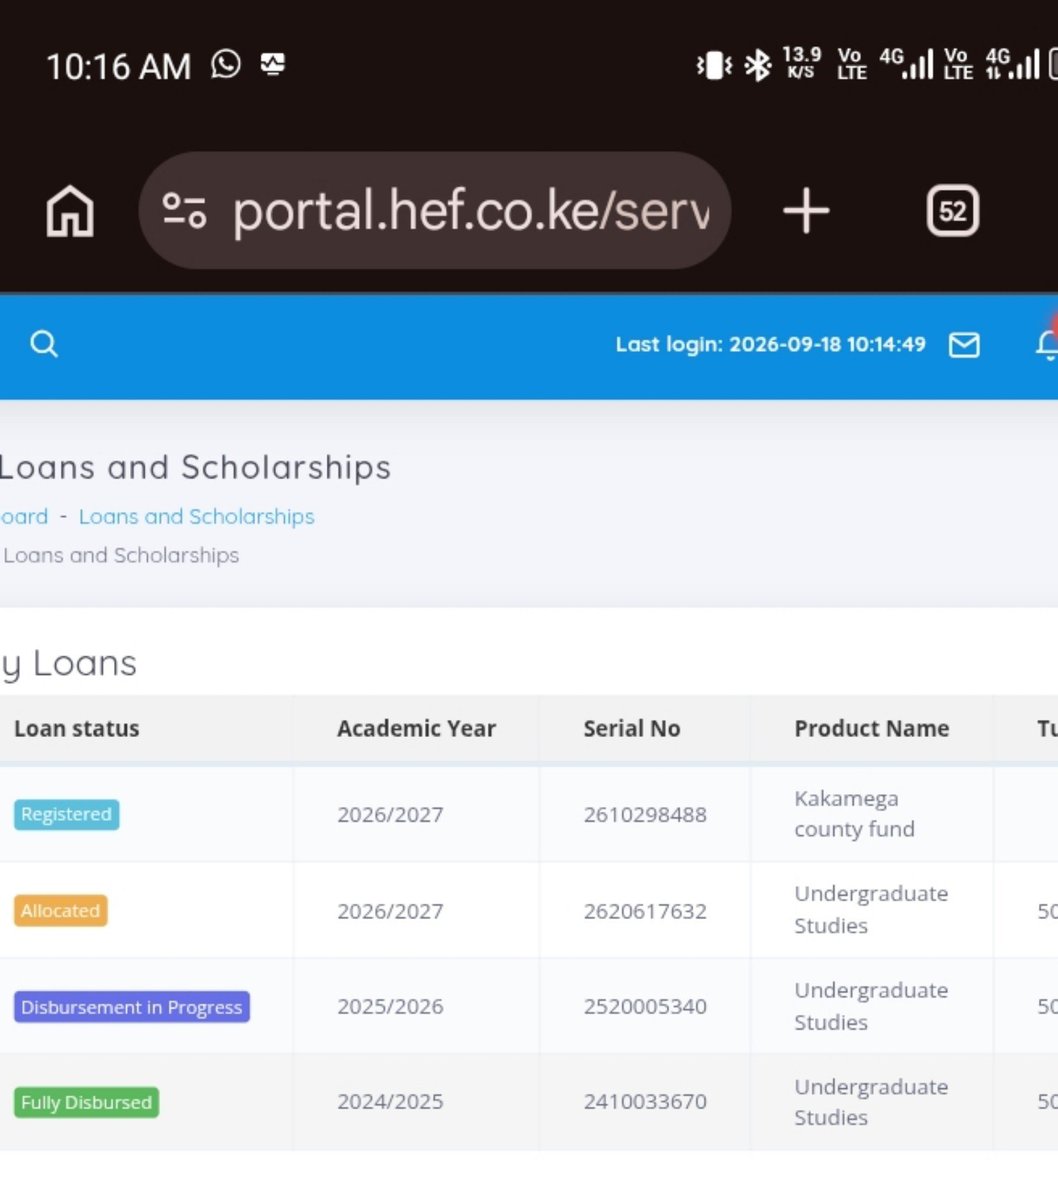This screenshot has width=1058, height=1200.
Task: Open tab switcher showing 52 tabs
Action: [952, 211]
